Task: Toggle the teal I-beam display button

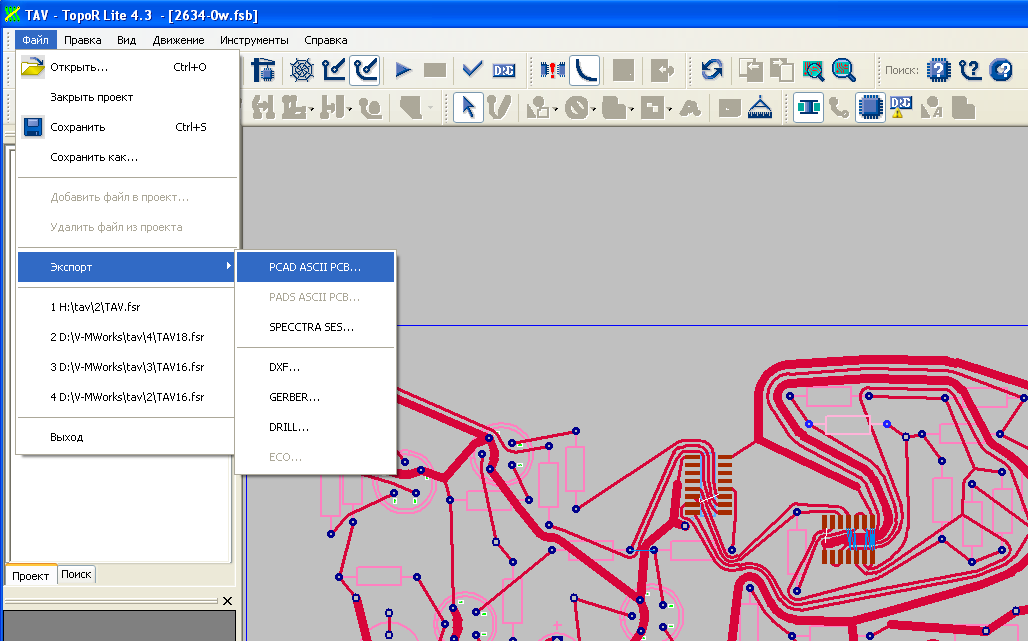Action: (808, 107)
